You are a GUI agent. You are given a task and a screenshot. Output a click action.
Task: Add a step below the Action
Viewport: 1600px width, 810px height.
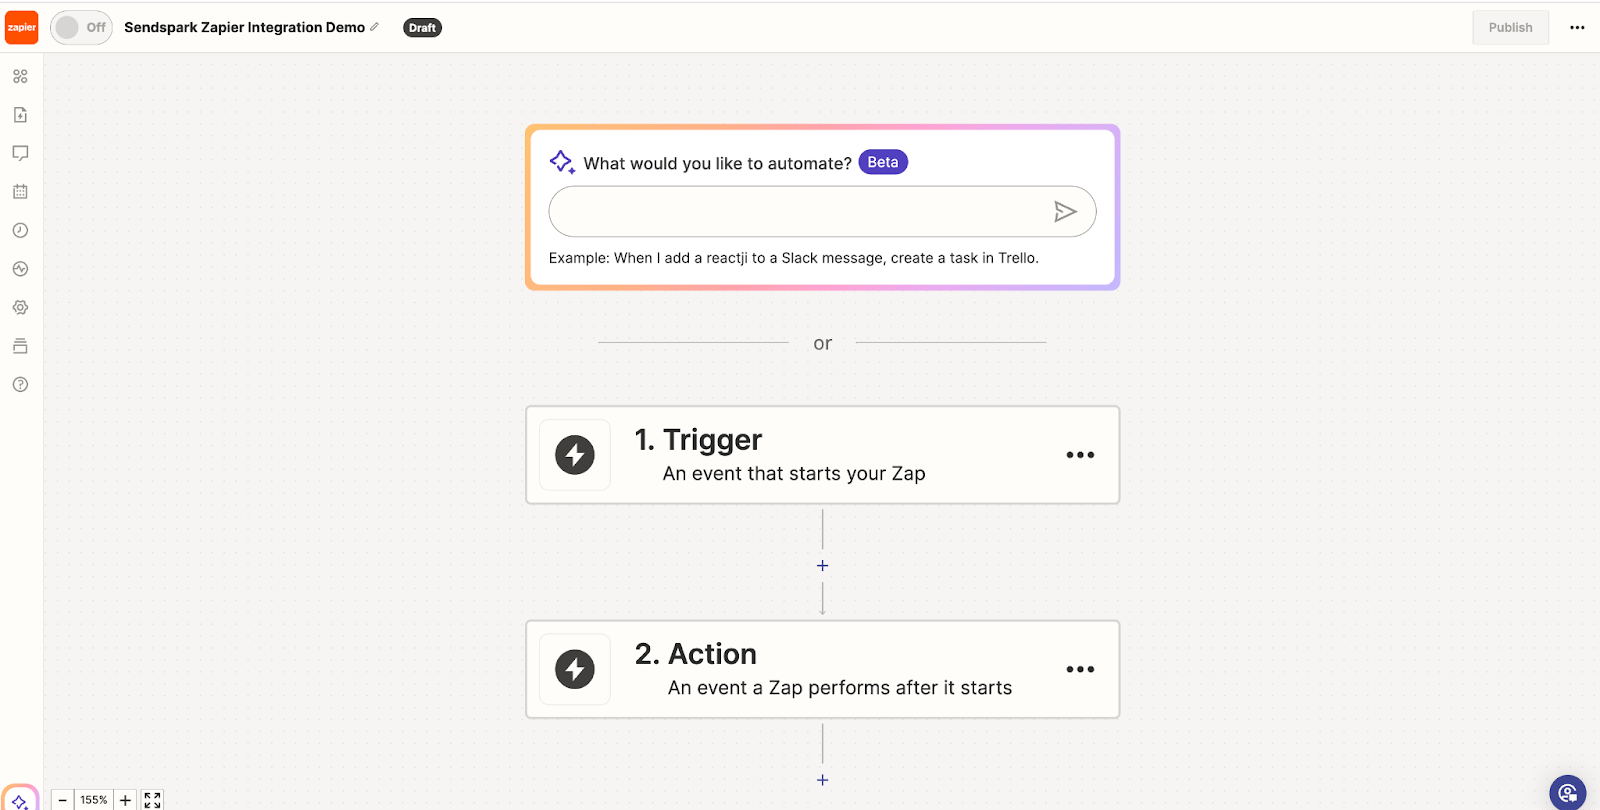click(822, 780)
